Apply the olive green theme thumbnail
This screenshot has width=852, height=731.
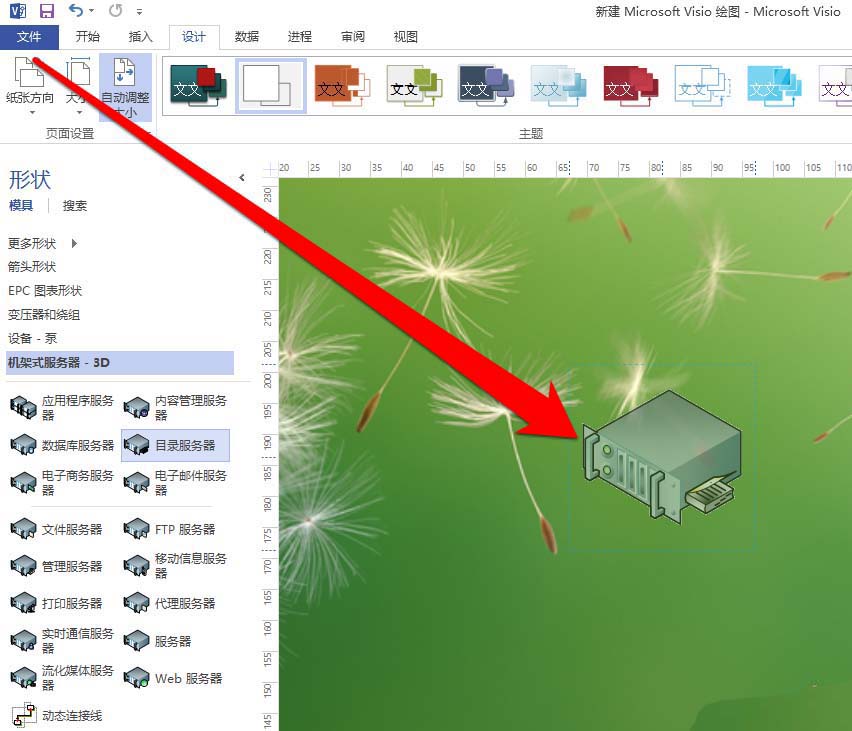(415, 86)
